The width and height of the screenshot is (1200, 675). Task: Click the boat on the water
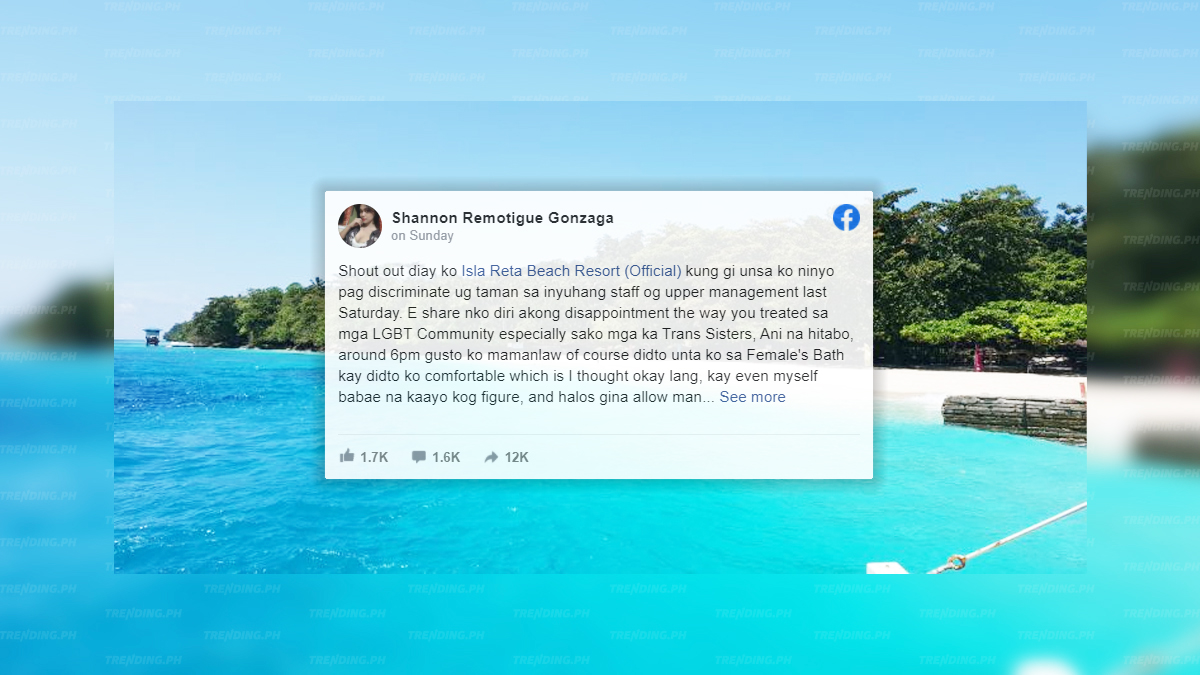pyautogui.click(x=152, y=337)
